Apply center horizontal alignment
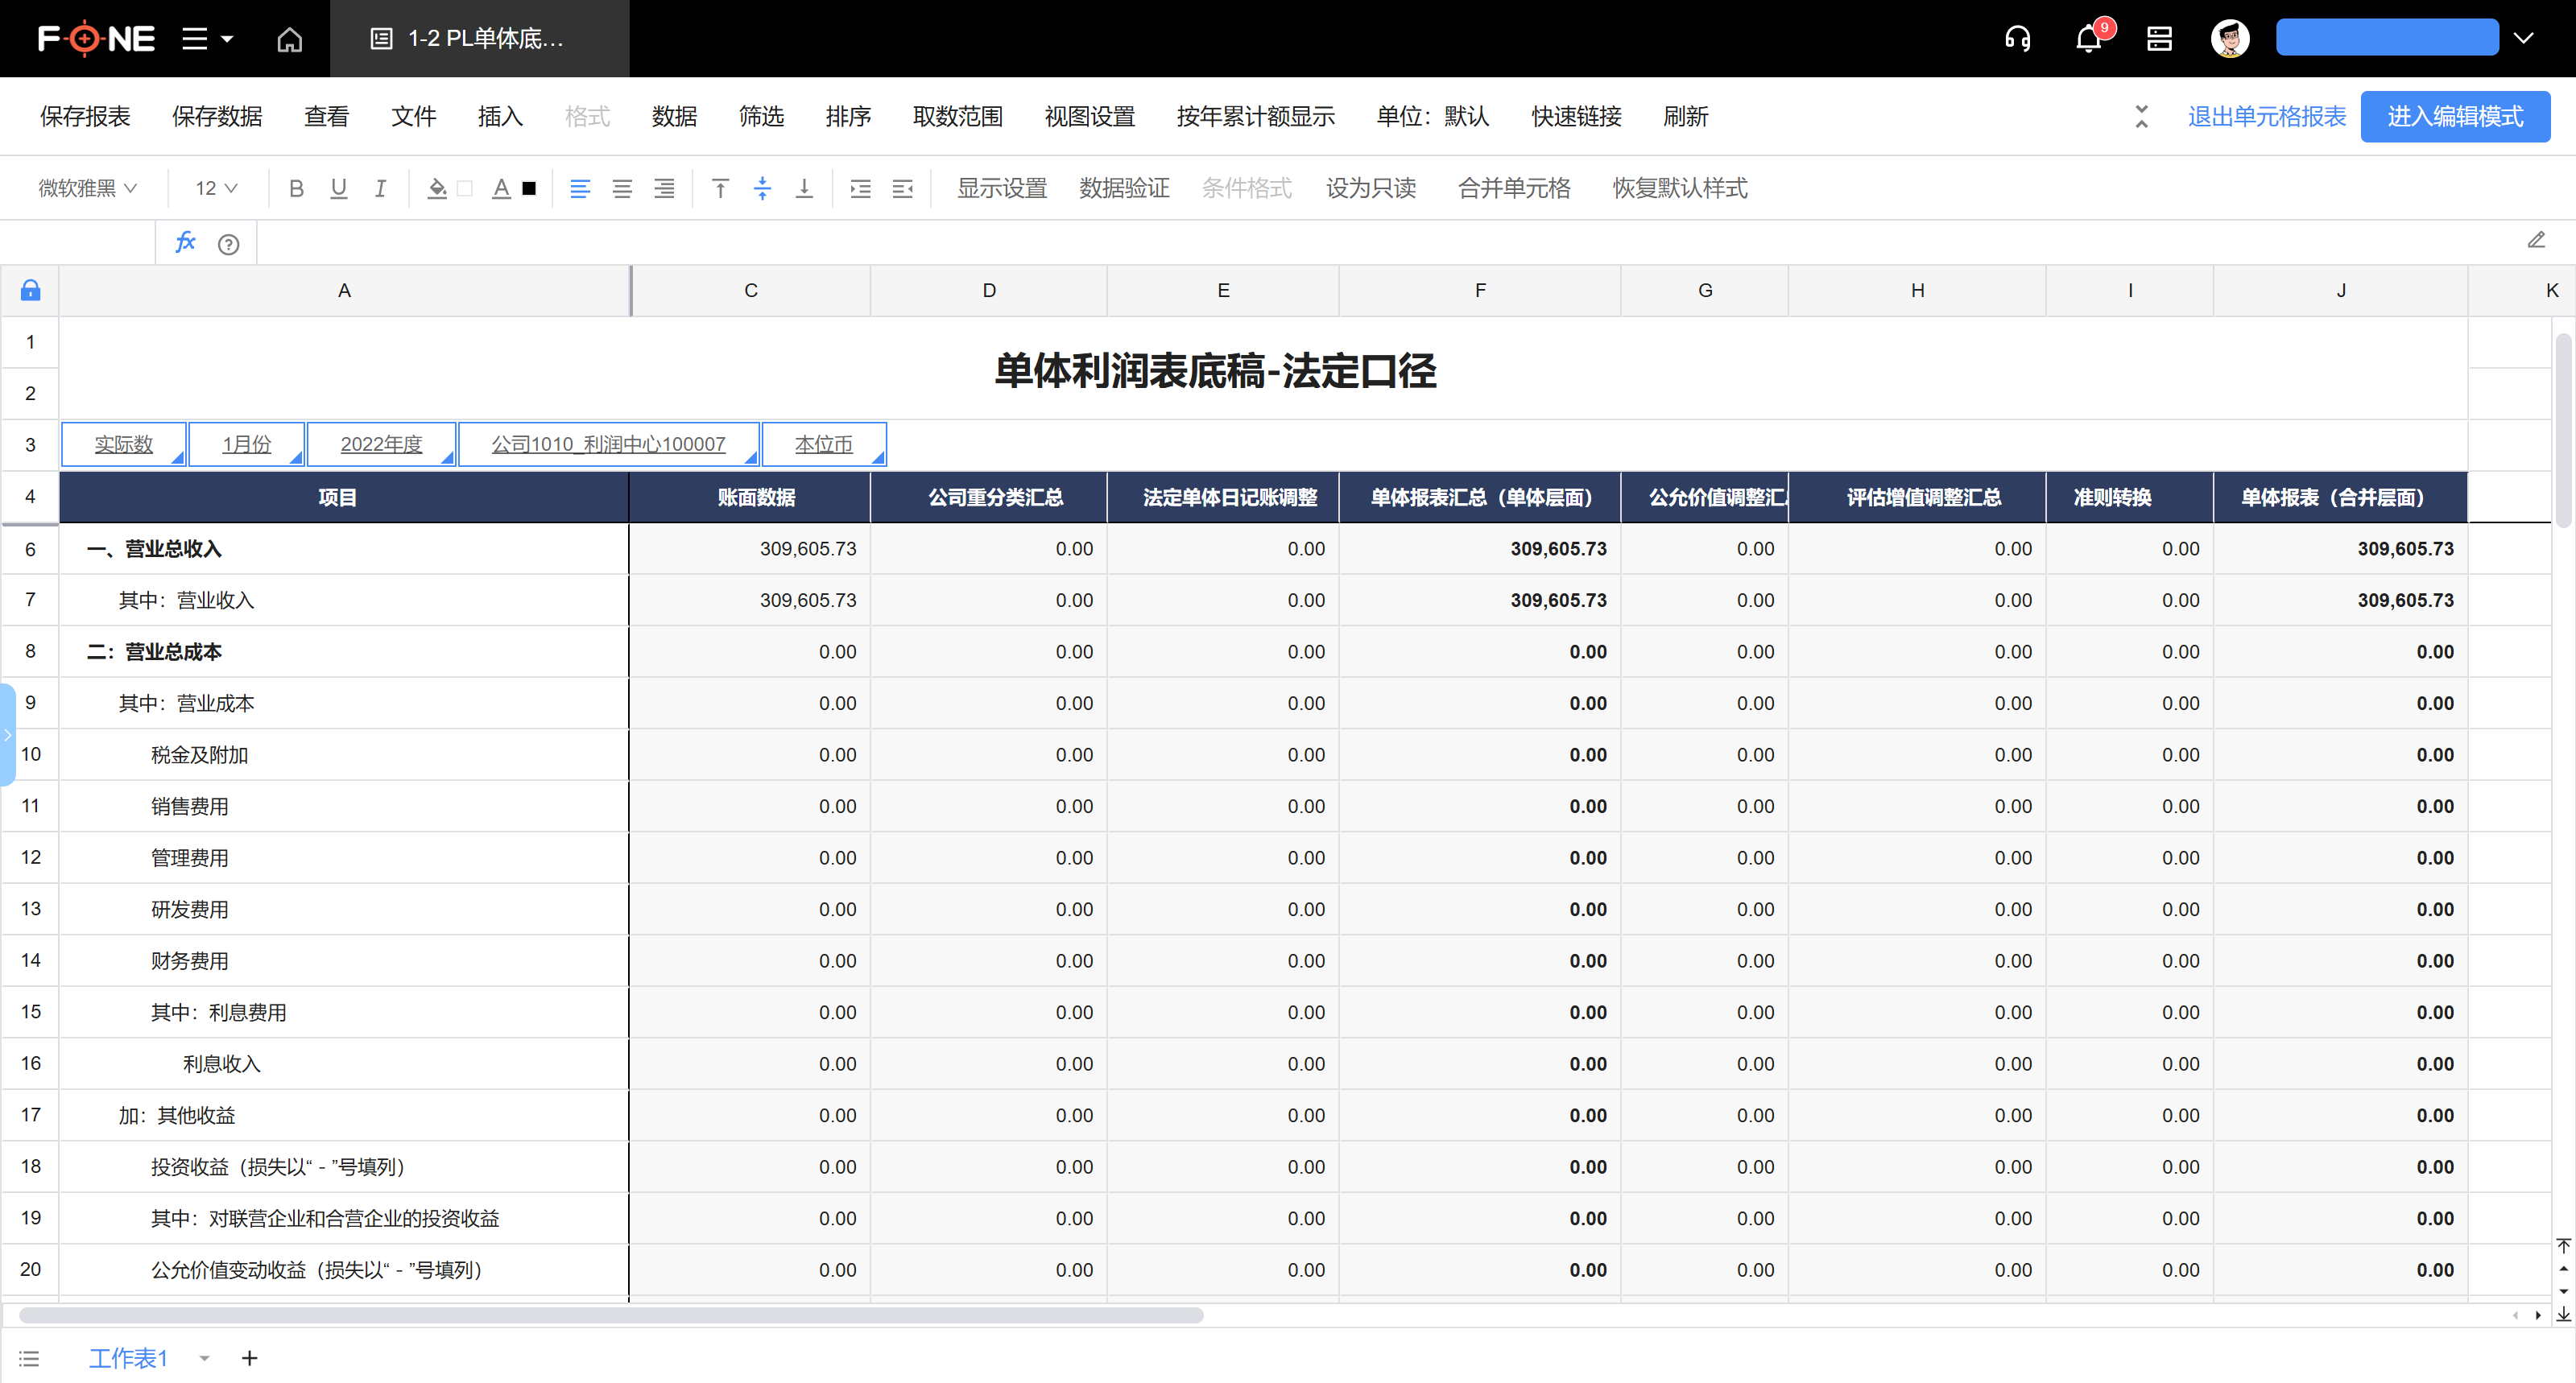The height and width of the screenshot is (1383, 2576). click(621, 188)
